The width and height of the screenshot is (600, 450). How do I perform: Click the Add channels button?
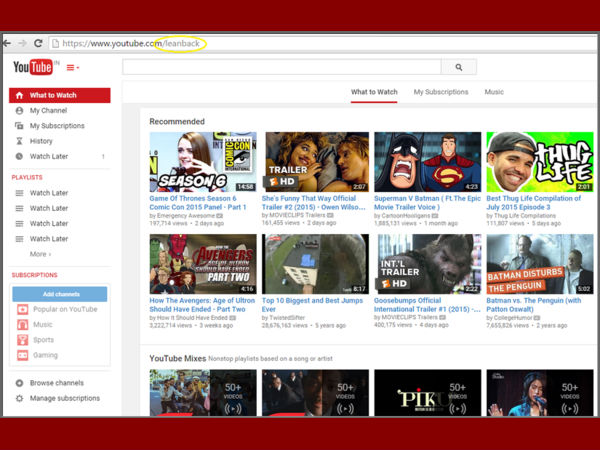pyautogui.click(x=59, y=294)
